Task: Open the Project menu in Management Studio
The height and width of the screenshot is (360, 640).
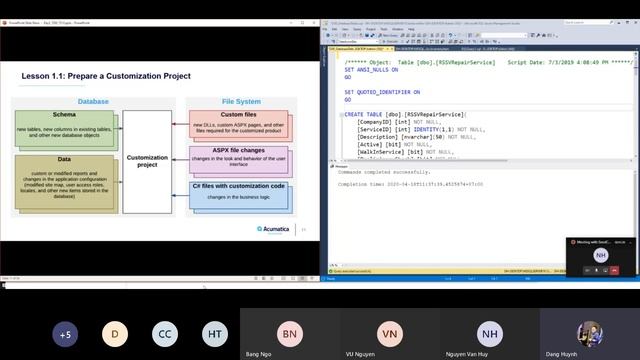Action: pyautogui.click(x=371, y=29)
